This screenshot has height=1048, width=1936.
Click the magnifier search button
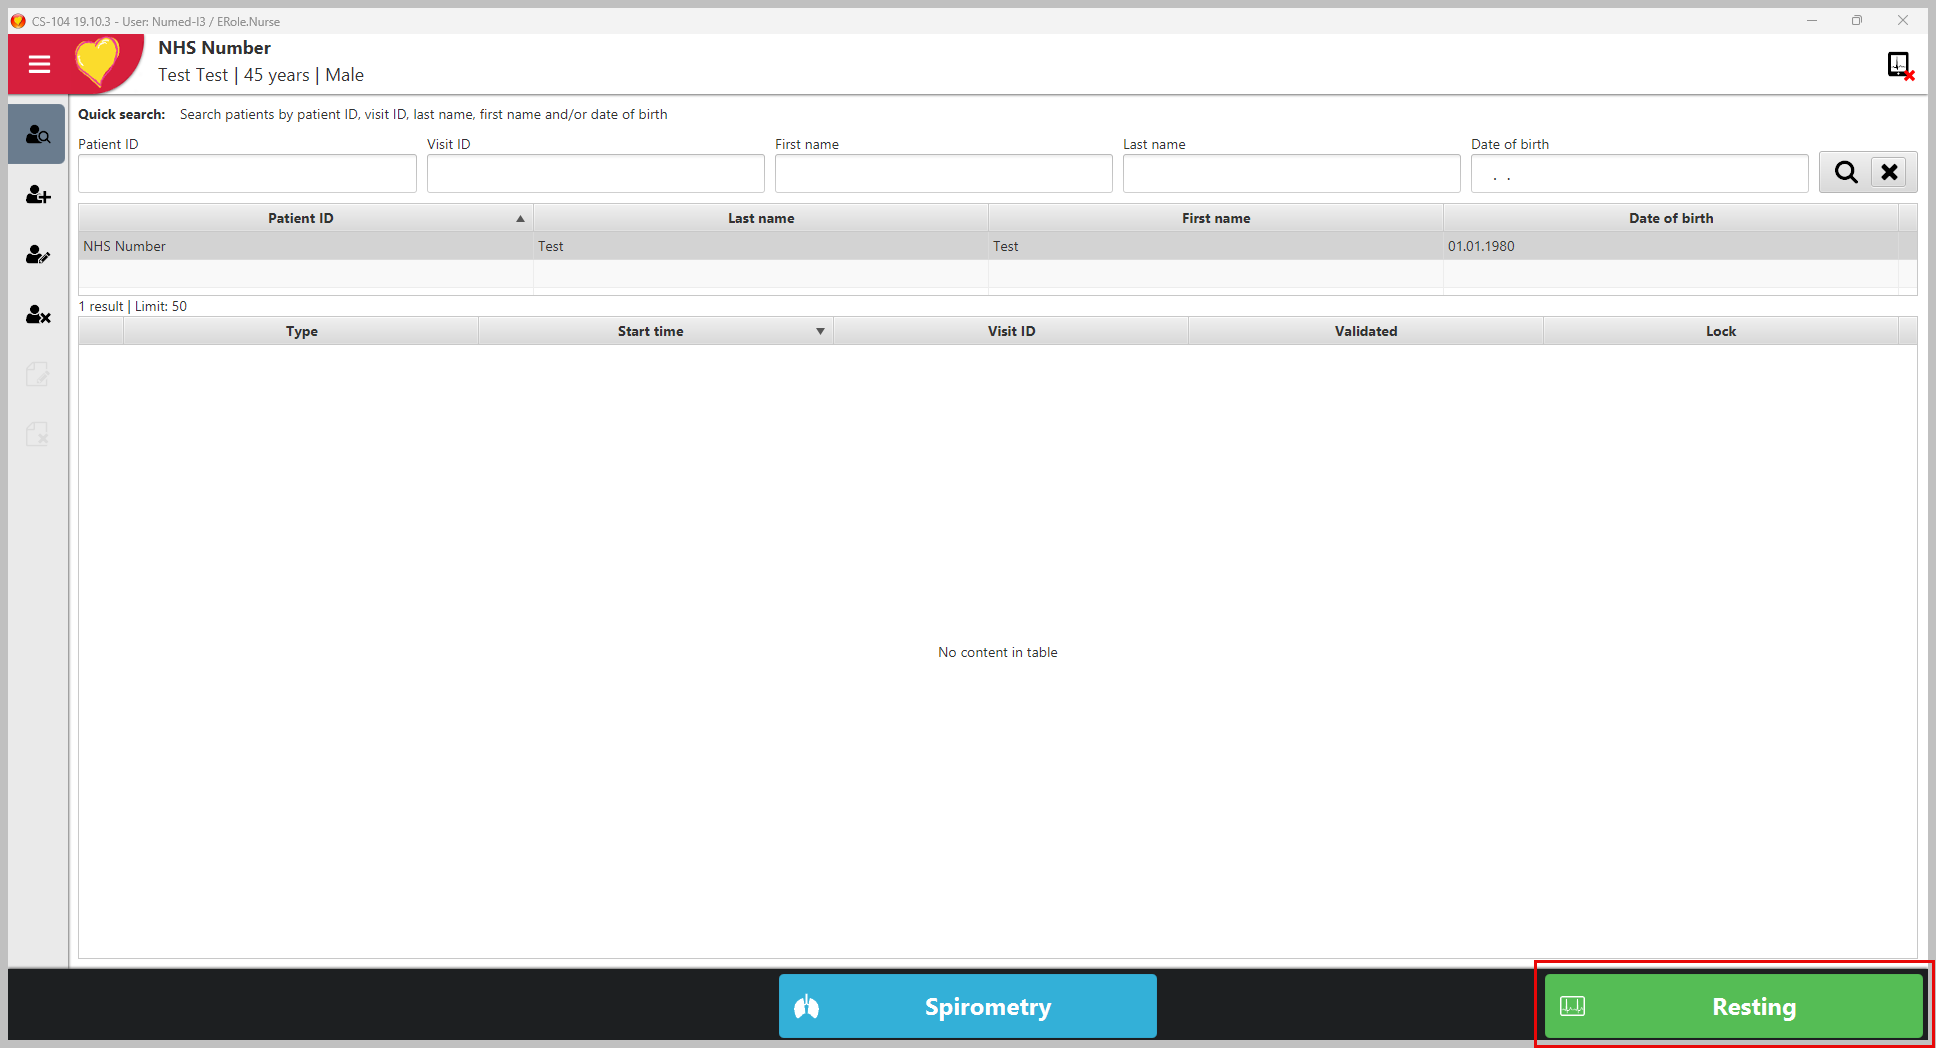tap(1845, 173)
